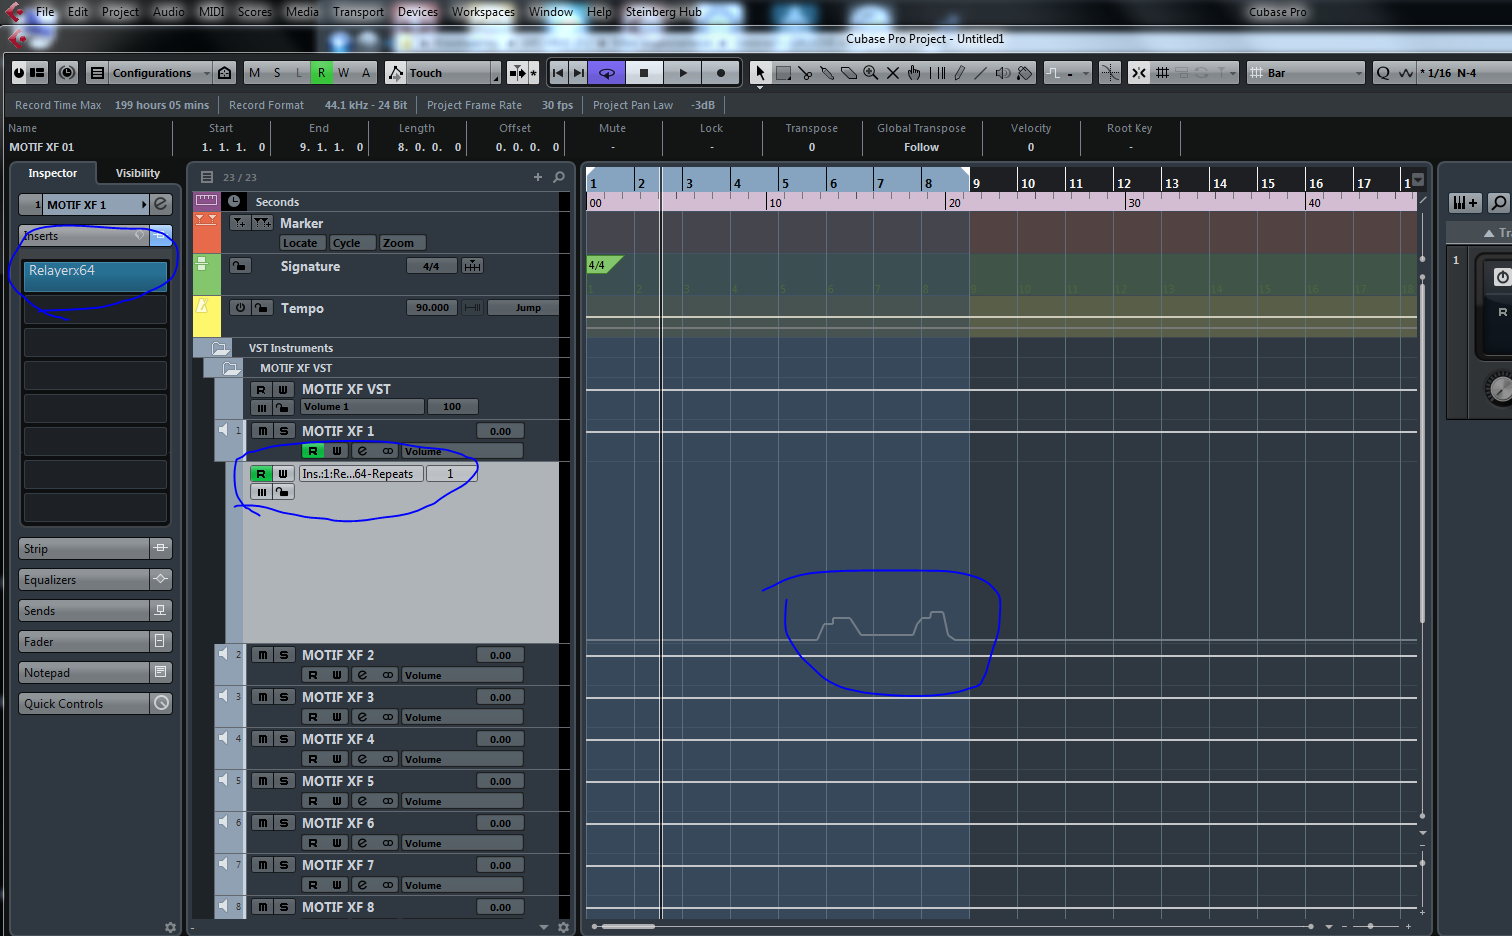Select the Range Selection tool
Viewport: 1512px width, 936px height.
(783, 73)
